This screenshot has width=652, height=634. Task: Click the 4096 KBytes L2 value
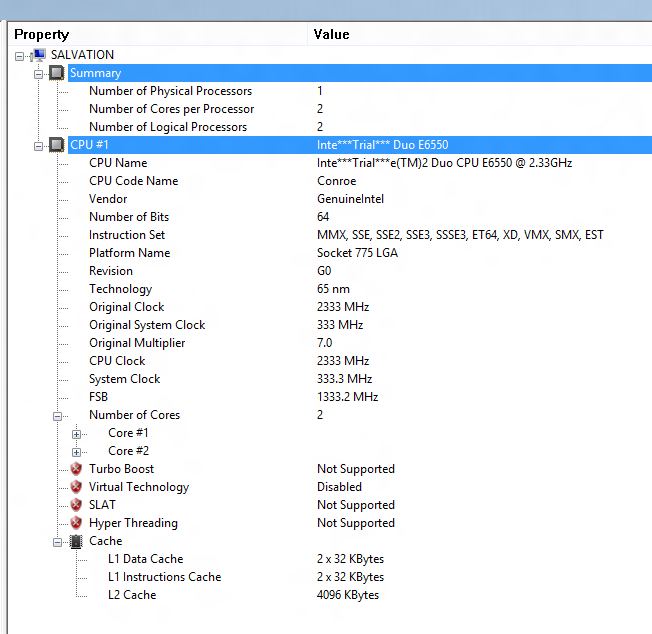coord(348,595)
